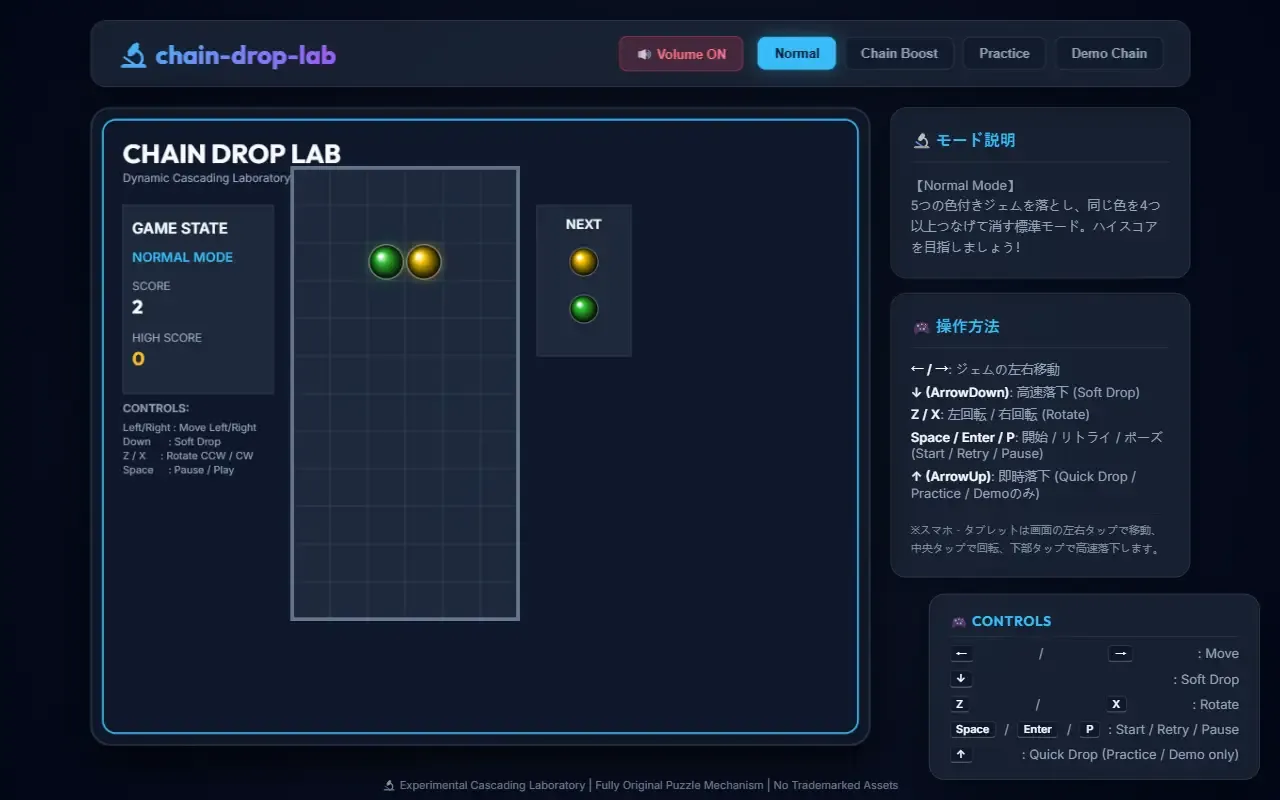Click the green gem in NEXT preview
This screenshot has width=1280, height=800.
[584, 309]
